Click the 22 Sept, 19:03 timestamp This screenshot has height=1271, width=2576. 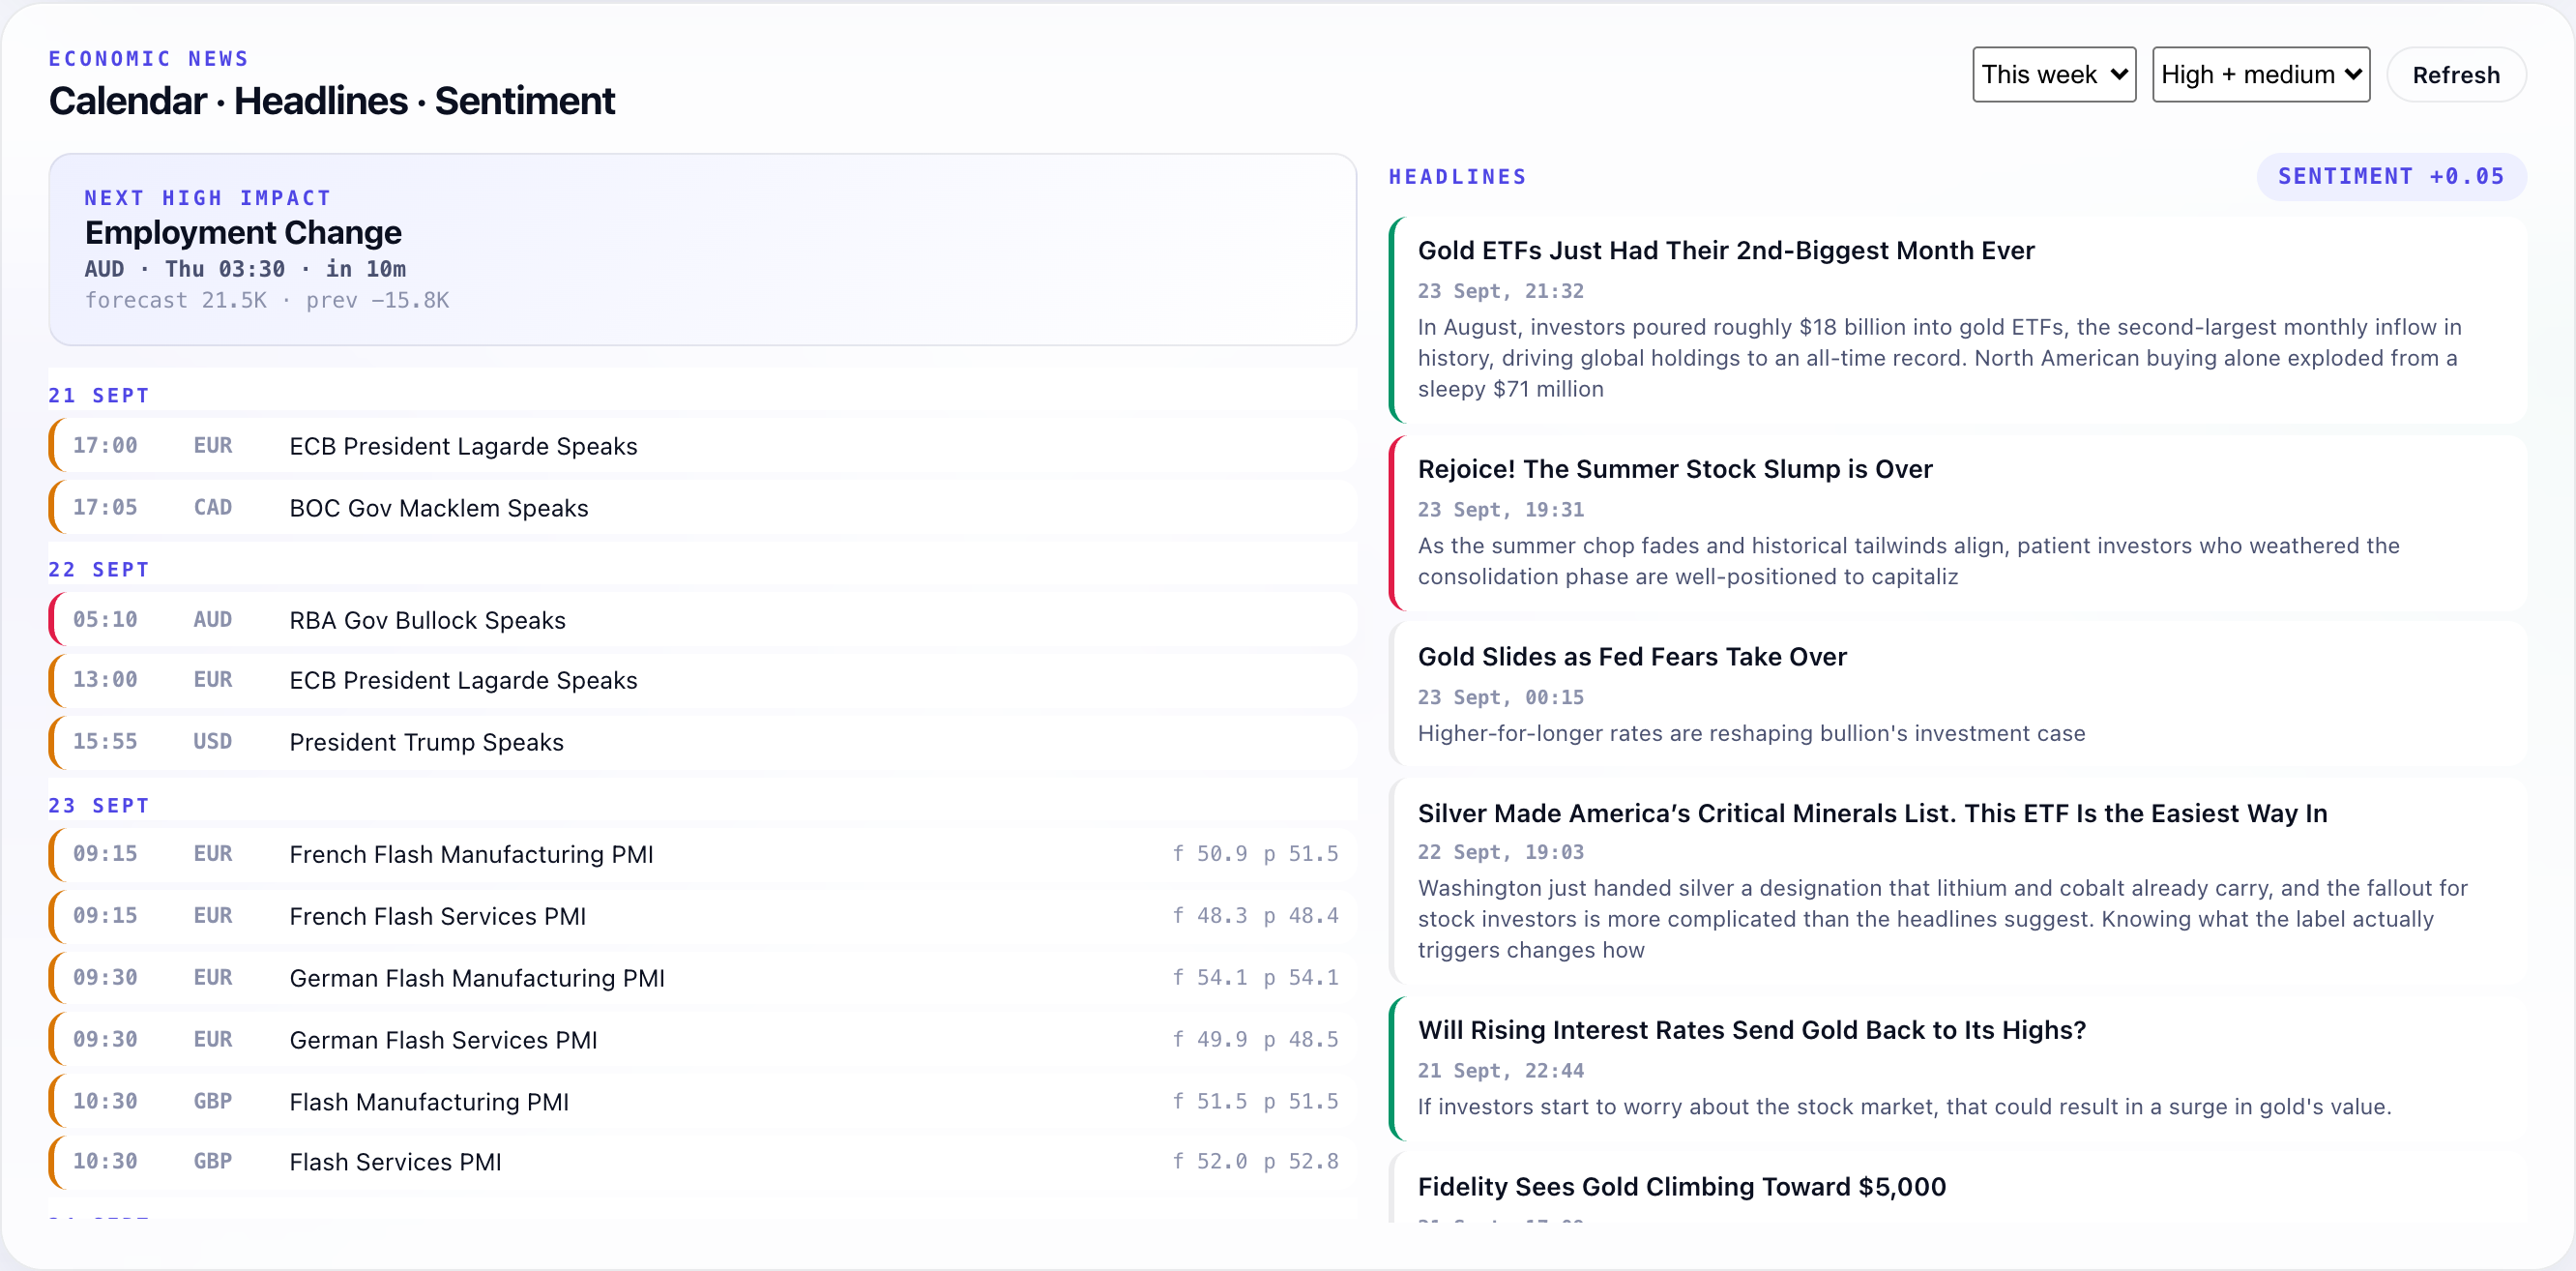click(x=1500, y=852)
